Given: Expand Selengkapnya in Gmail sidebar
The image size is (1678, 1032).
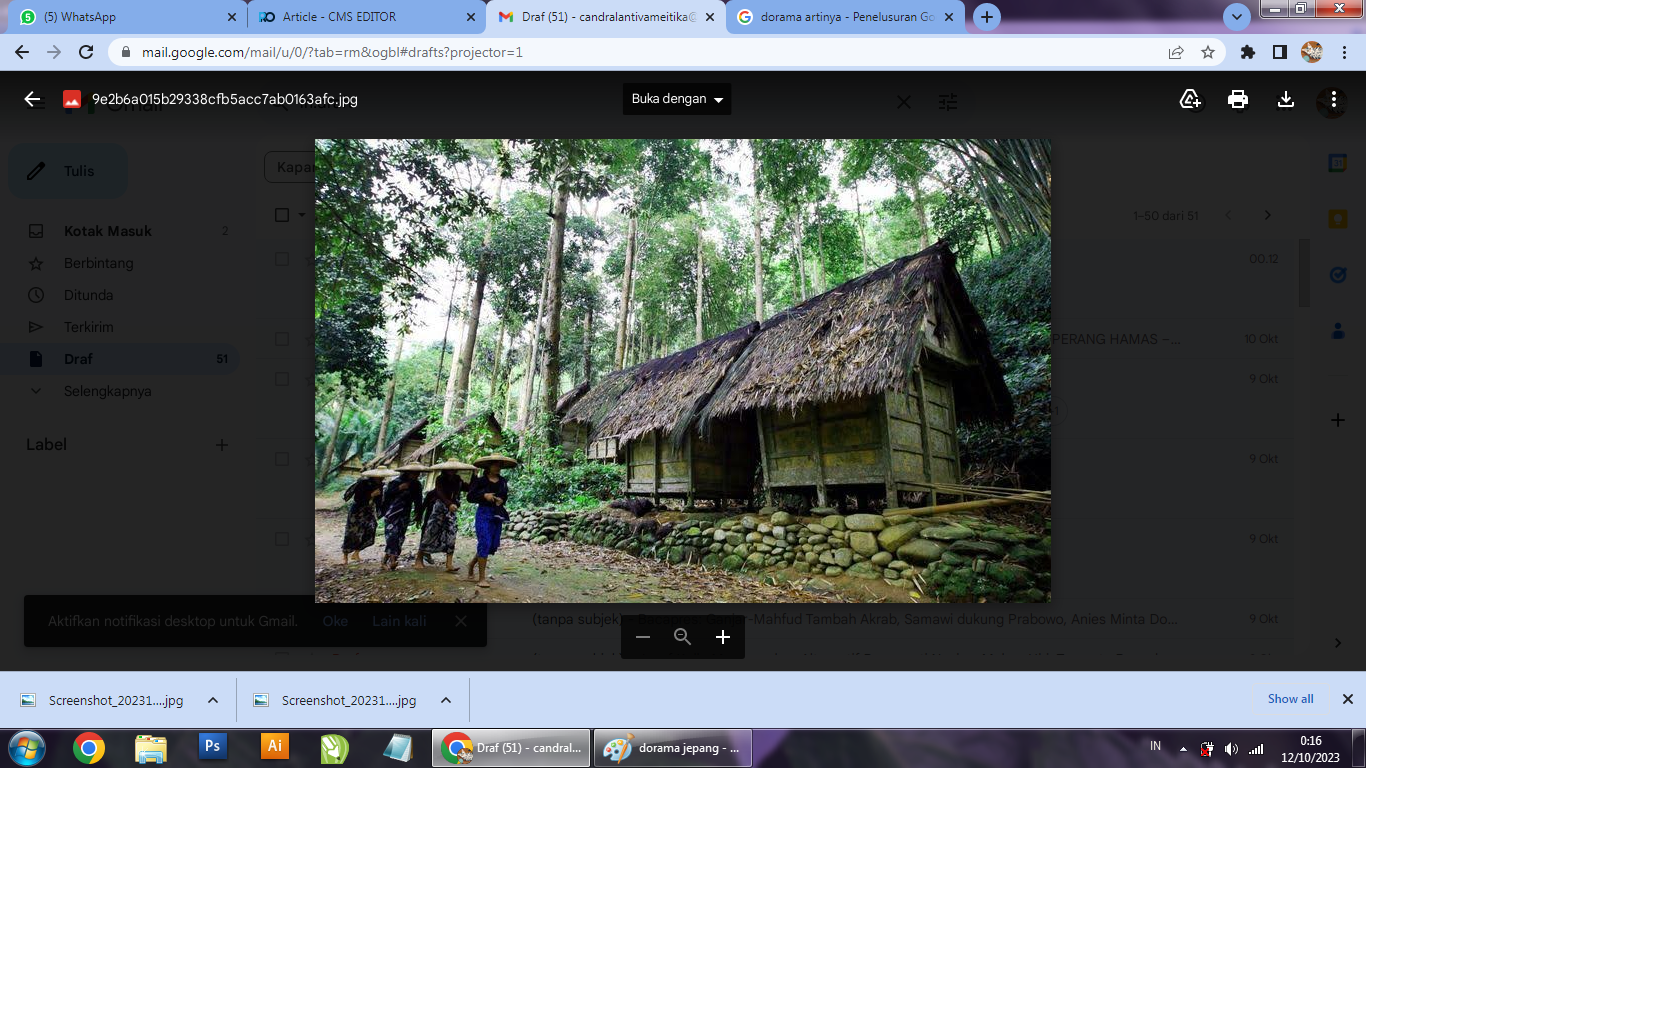Looking at the screenshot, I should pos(120,391).
